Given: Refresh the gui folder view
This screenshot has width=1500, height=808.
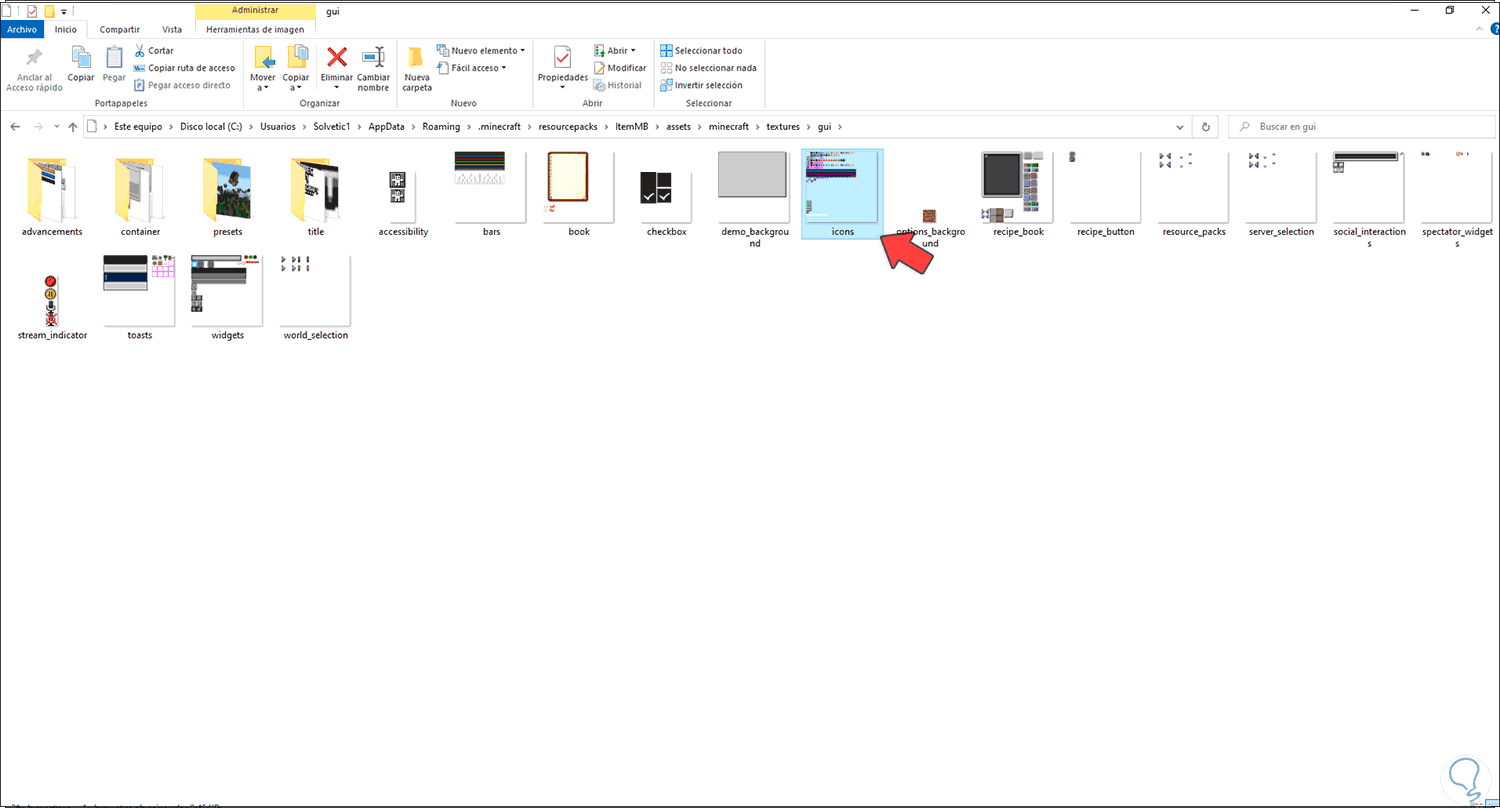Looking at the screenshot, I should pos(1205,127).
